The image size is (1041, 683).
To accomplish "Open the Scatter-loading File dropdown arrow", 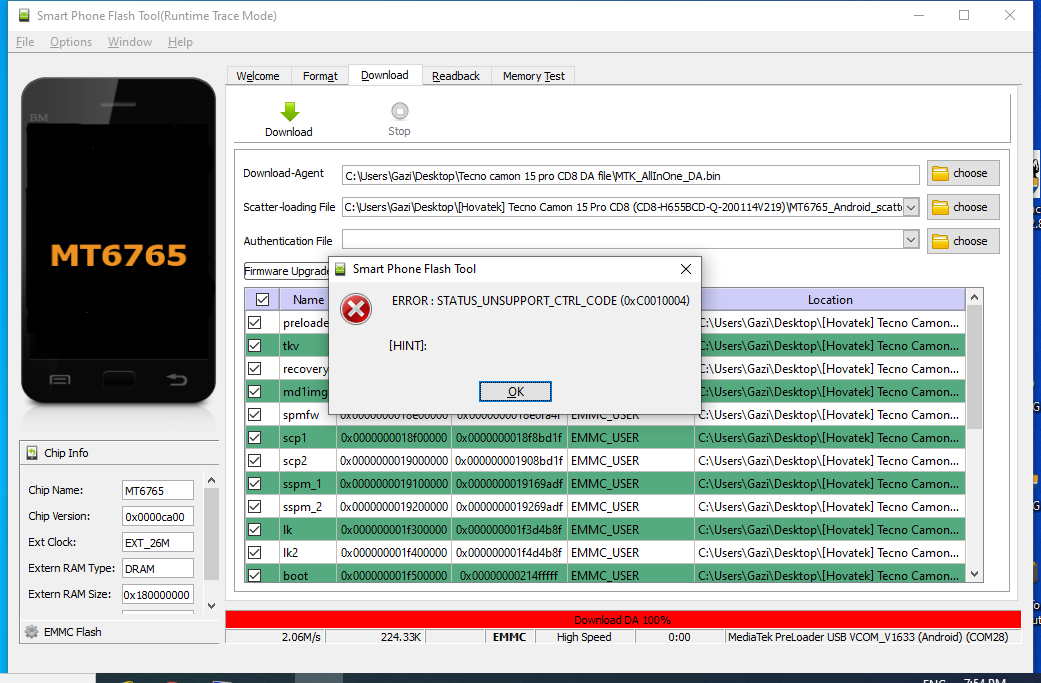I will click(911, 207).
